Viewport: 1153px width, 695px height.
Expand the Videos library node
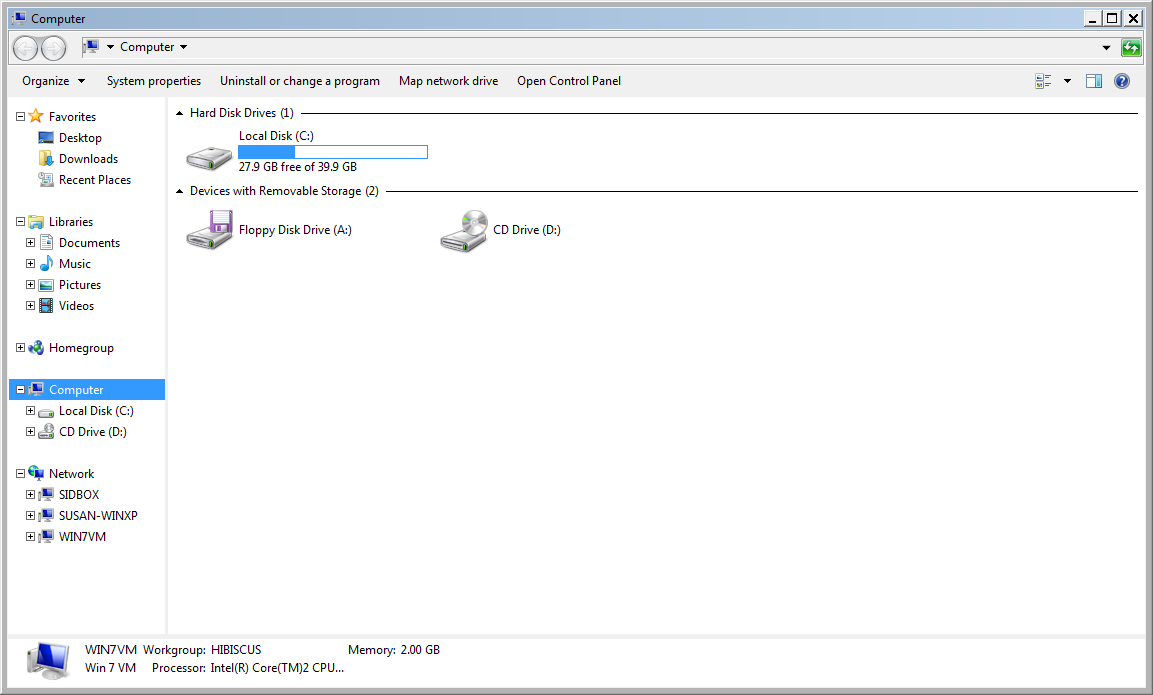[30, 305]
